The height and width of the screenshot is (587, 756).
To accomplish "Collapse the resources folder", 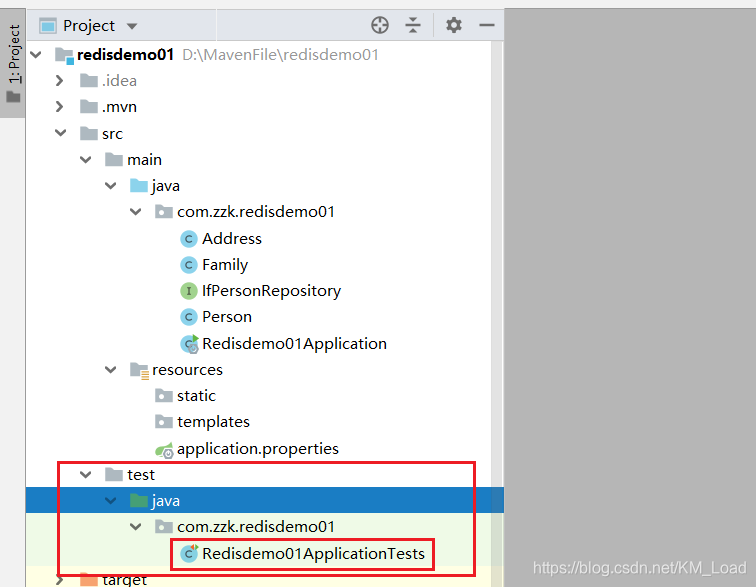I will [x=111, y=370].
